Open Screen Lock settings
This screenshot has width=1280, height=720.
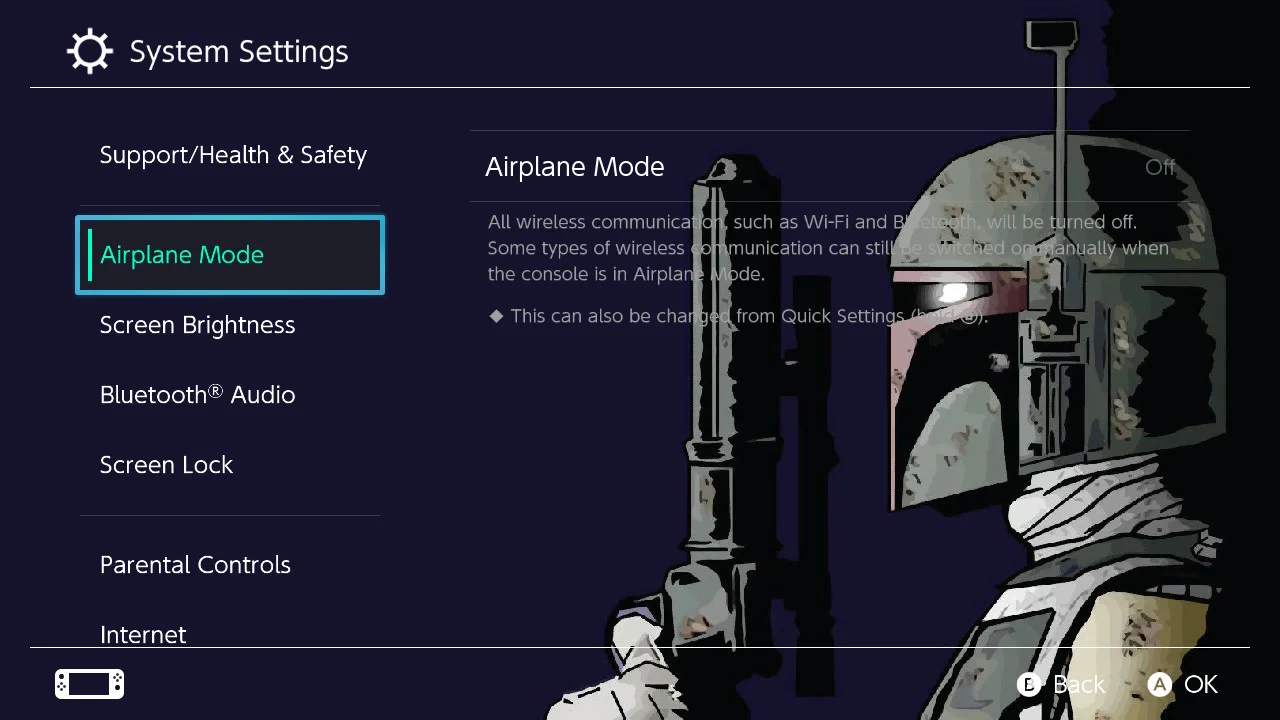coord(167,465)
